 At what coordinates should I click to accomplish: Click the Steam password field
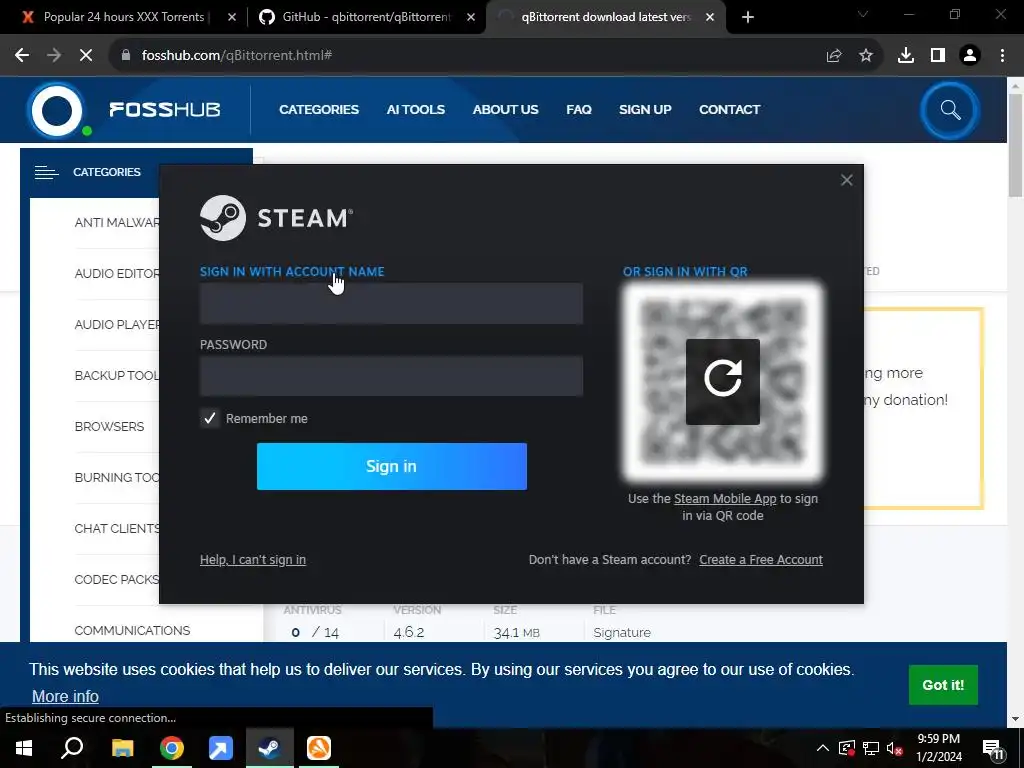(391, 376)
